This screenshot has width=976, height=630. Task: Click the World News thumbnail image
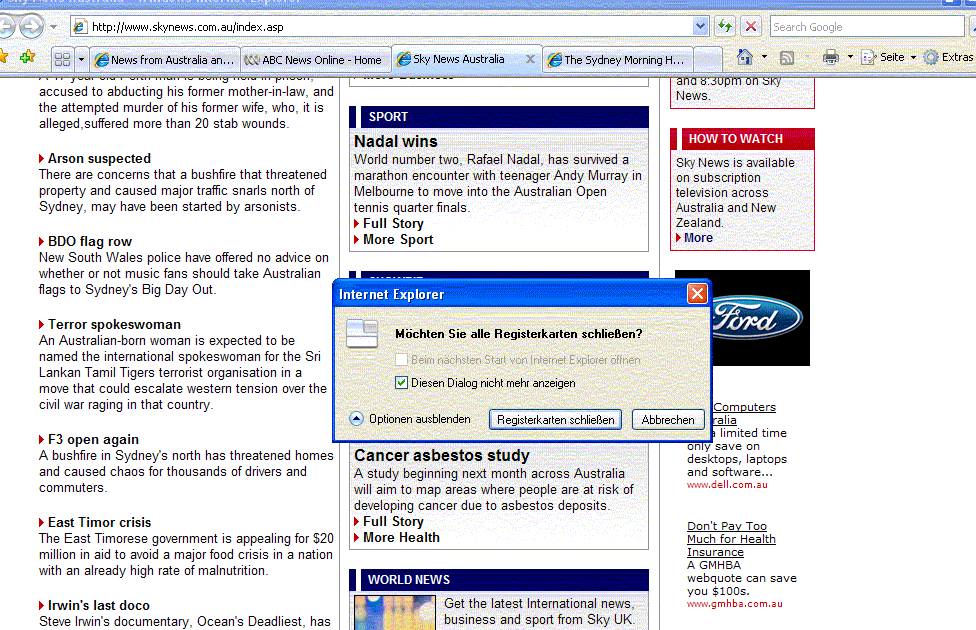click(395, 613)
